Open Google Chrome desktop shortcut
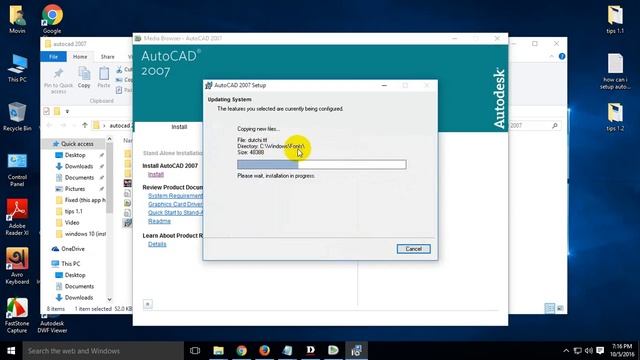This screenshot has height=360, width=640. point(52,20)
